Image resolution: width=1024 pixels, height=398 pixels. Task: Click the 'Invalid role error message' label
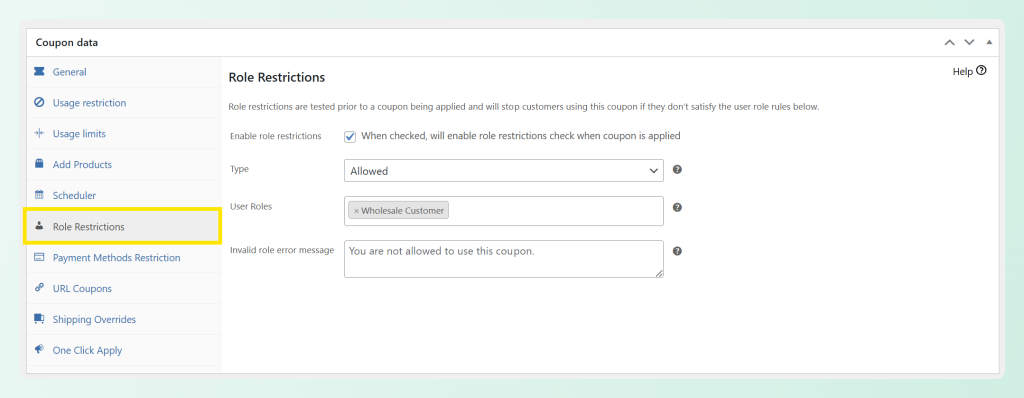[x=282, y=250]
